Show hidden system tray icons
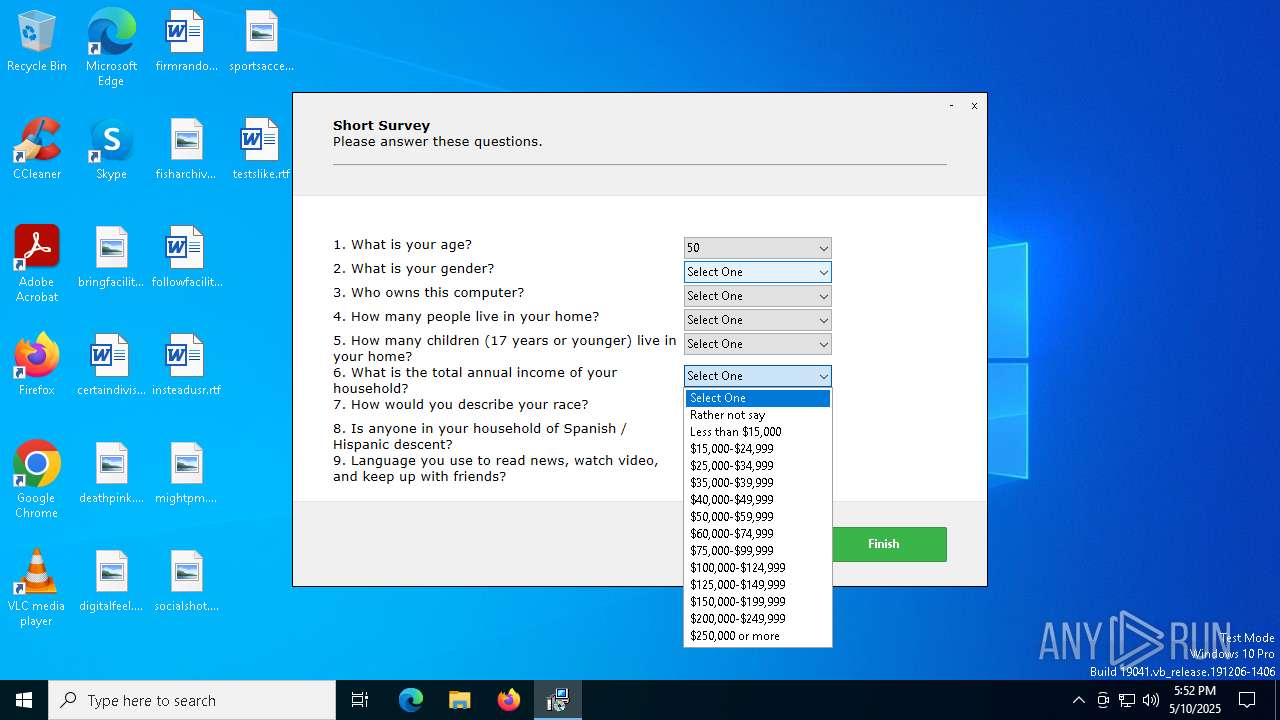The height and width of the screenshot is (720, 1280). click(x=1078, y=700)
